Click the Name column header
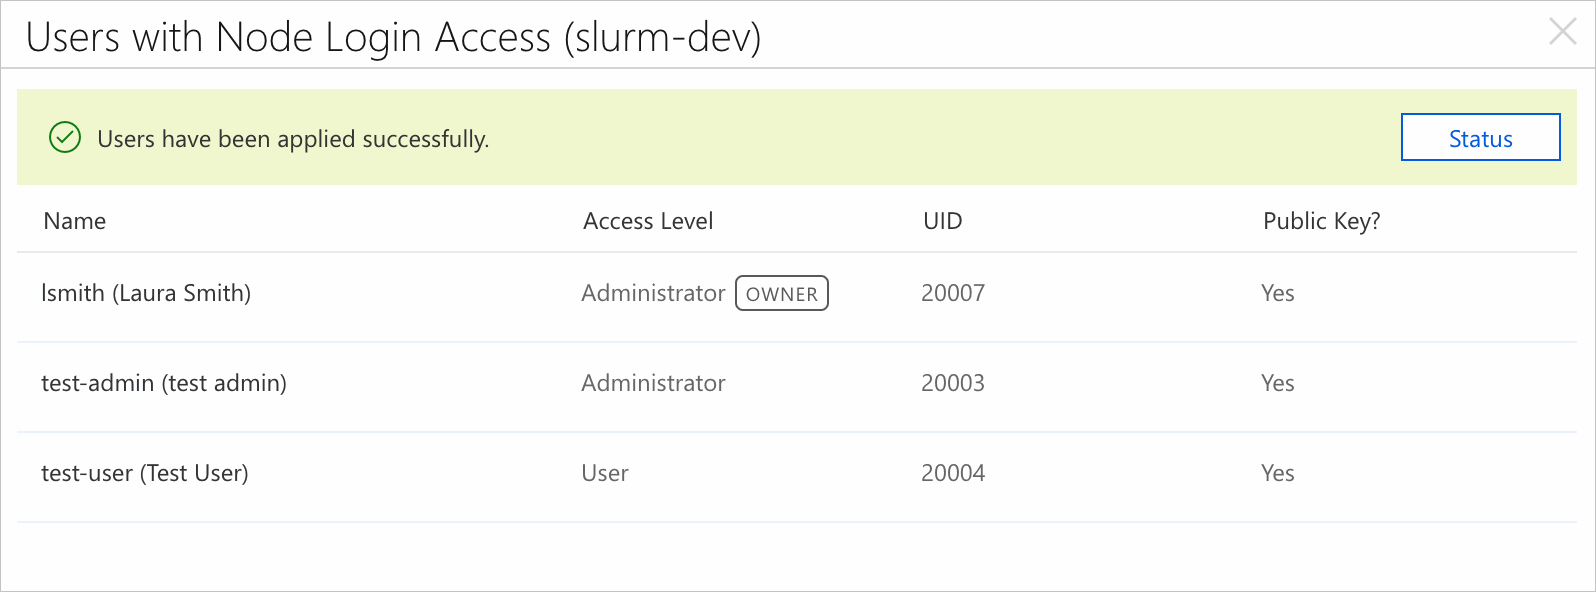The image size is (1596, 592). coord(75,221)
